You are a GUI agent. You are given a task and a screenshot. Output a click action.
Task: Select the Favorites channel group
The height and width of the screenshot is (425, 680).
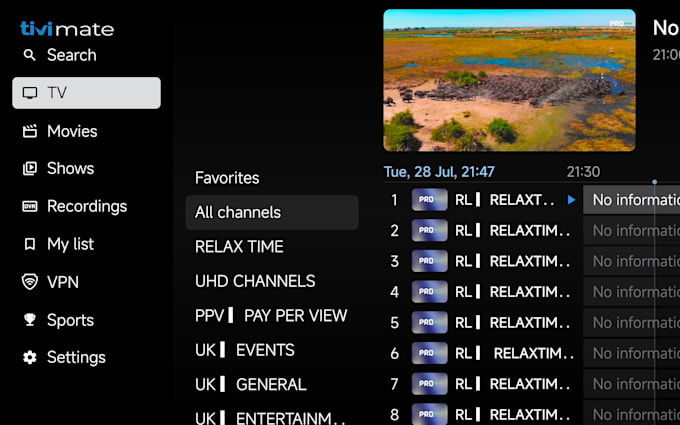pyautogui.click(x=227, y=178)
